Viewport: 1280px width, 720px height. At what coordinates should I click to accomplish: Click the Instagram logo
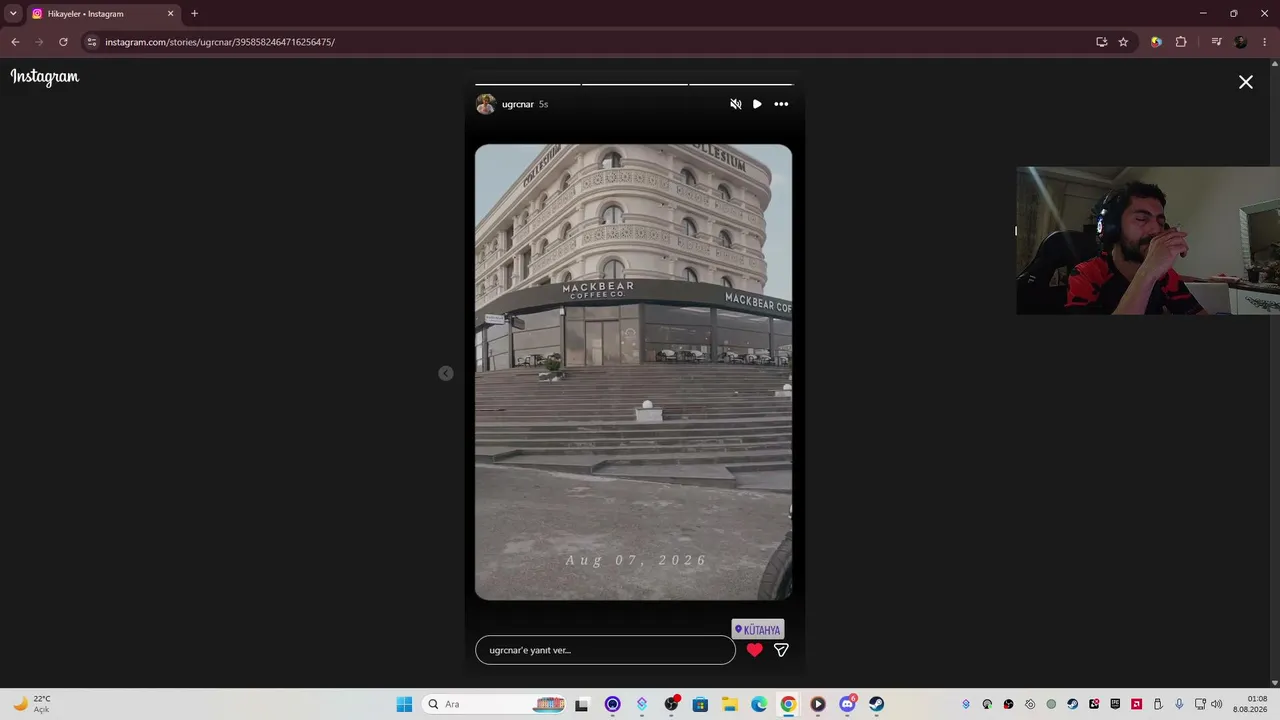45,77
